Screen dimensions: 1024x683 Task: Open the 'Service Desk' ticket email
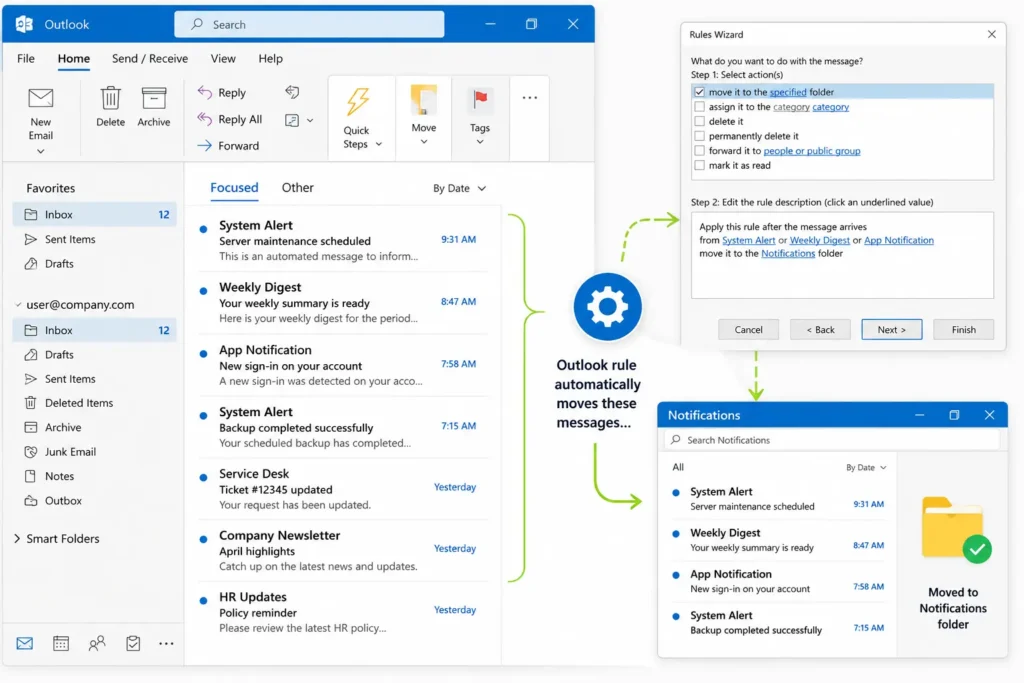[x=344, y=488]
